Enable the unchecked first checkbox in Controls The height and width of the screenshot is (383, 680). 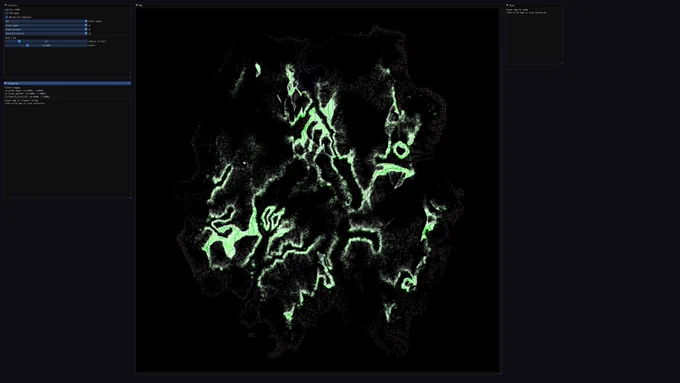point(7,13)
